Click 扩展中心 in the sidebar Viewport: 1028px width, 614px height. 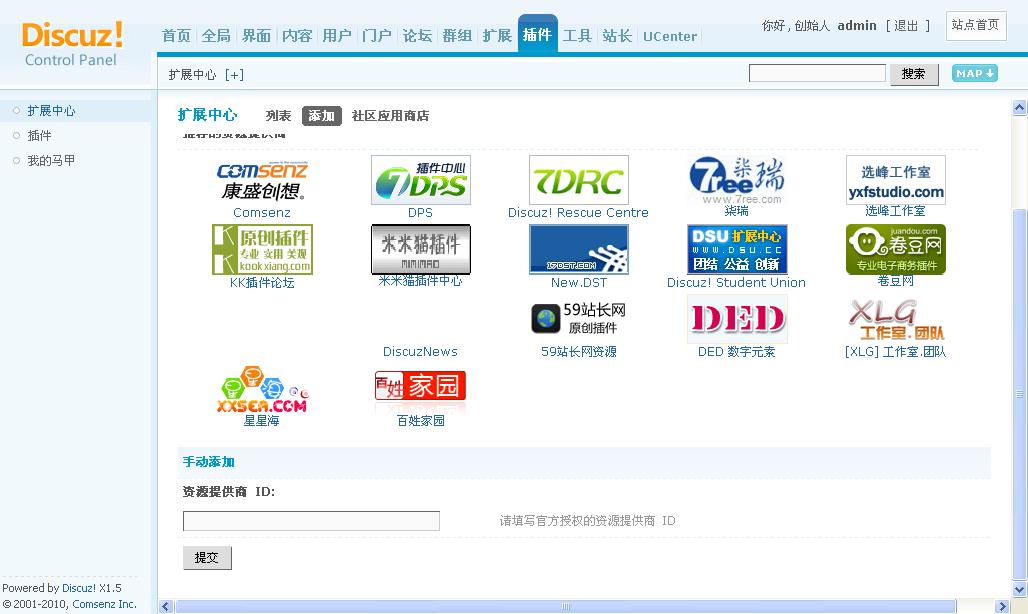pyautogui.click(x=51, y=111)
